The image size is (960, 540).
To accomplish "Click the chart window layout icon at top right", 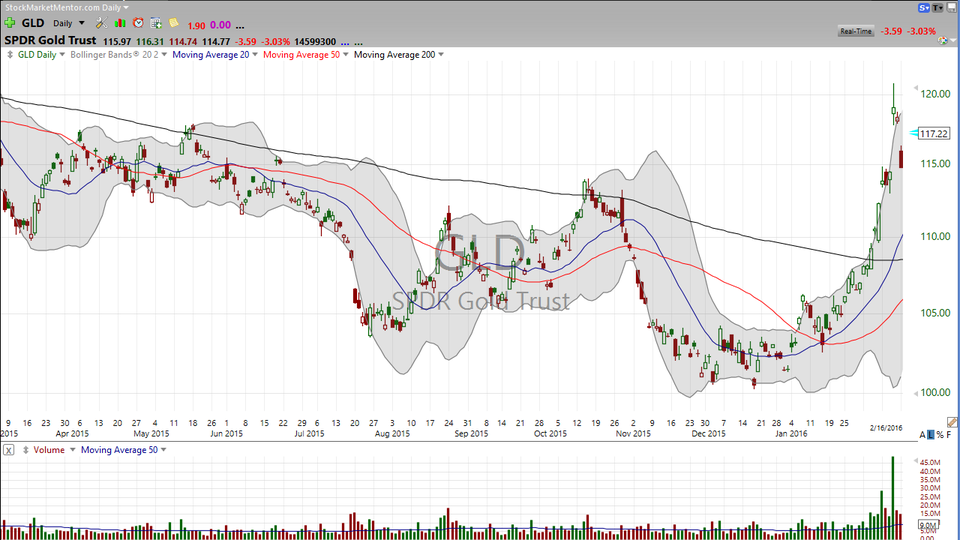I will click(952, 7).
